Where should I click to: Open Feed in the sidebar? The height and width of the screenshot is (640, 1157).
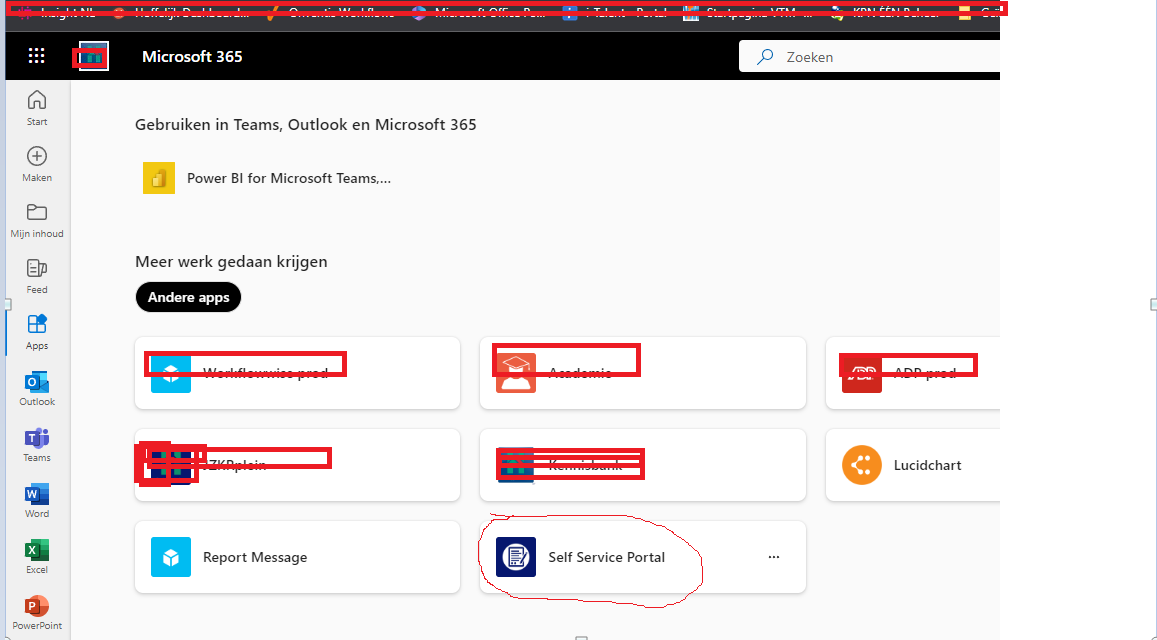37,276
